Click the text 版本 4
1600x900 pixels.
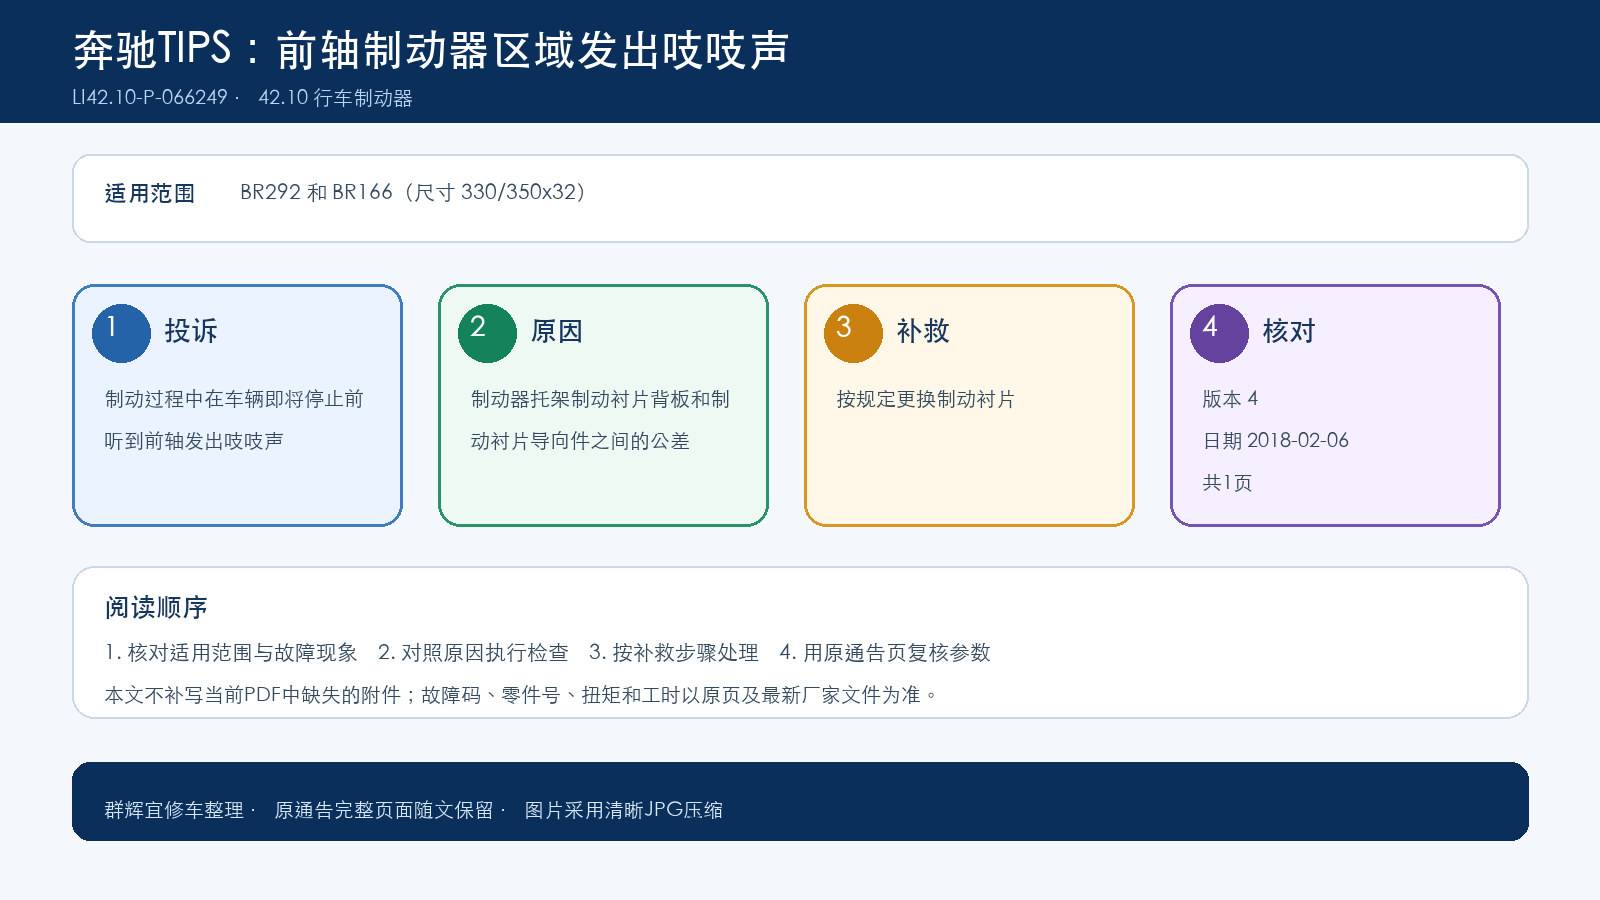1230,399
